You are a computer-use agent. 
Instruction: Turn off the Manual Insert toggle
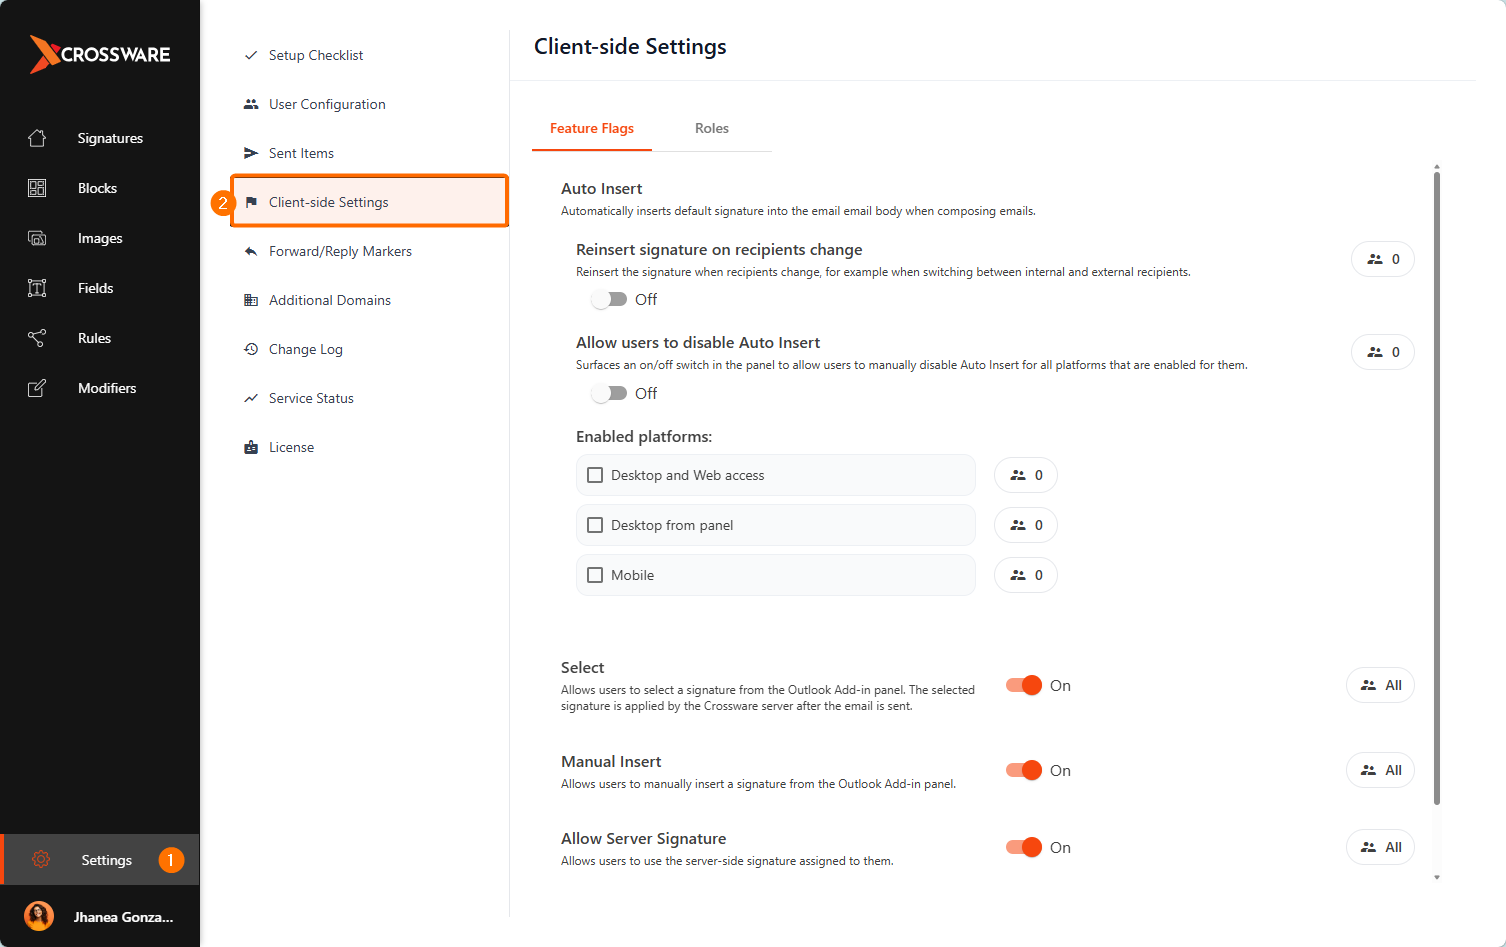[1024, 770]
